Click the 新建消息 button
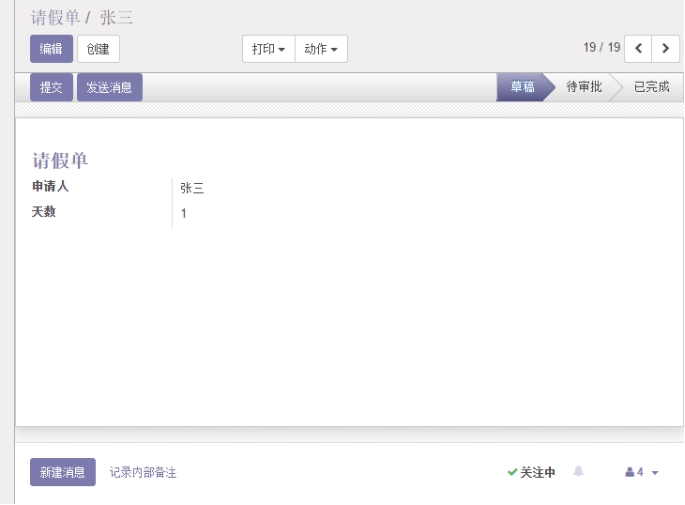This screenshot has height=505, width=685. pos(63,472)
